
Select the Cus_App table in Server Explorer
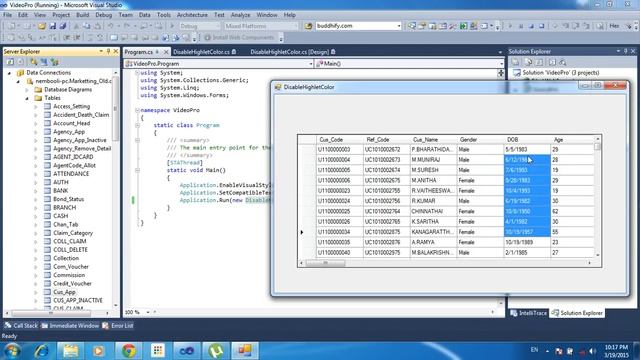coord(64,292)
